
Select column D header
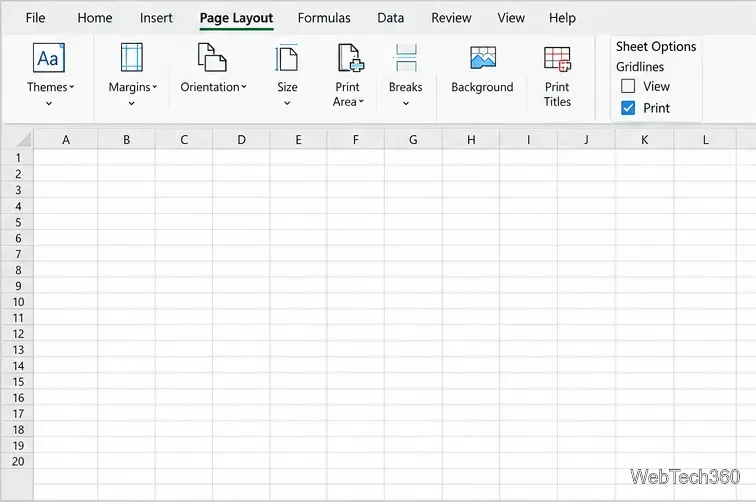241,139
